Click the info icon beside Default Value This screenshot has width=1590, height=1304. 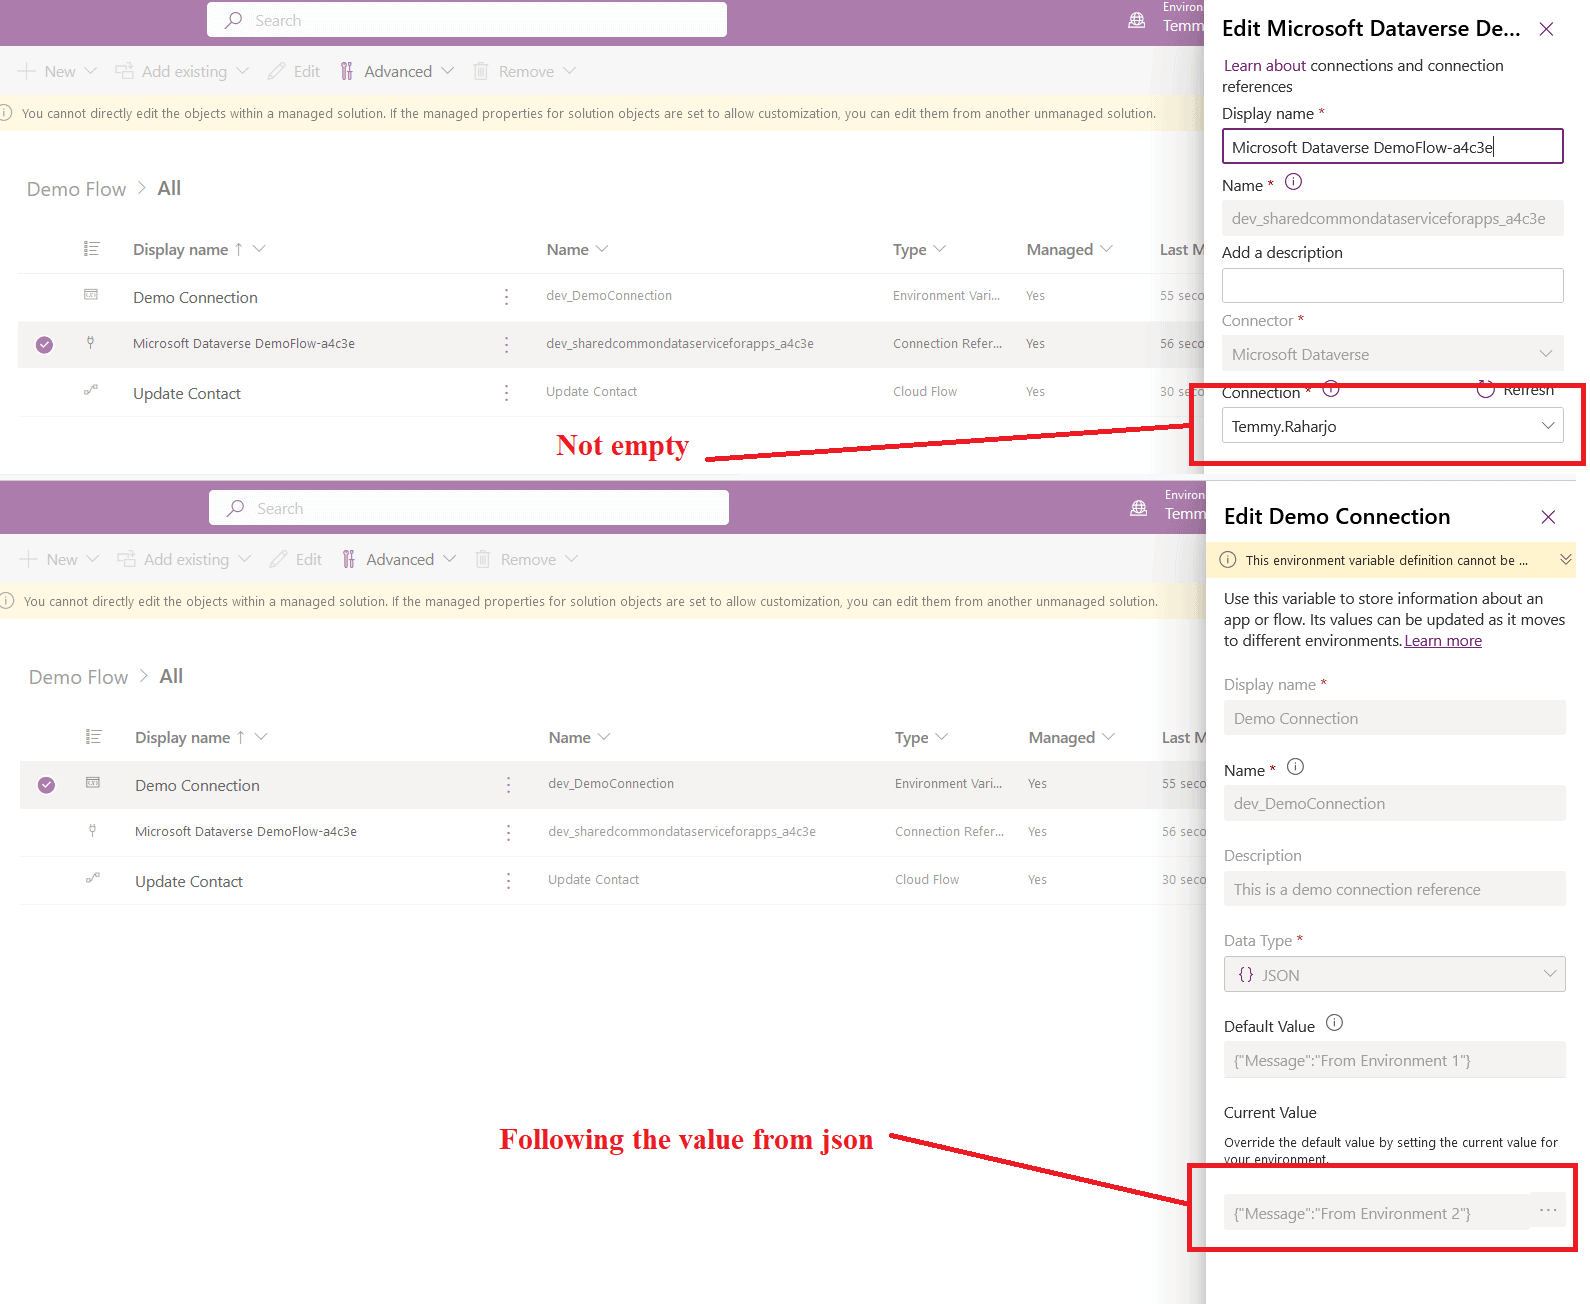(x=1334, y=1023)
